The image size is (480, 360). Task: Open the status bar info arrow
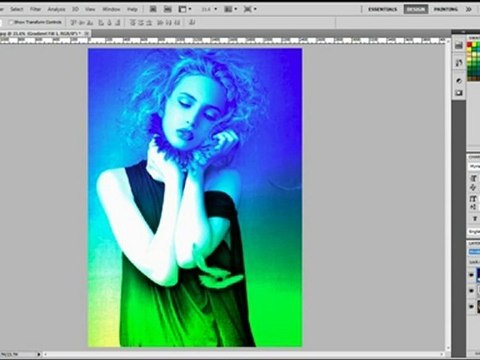38,354
